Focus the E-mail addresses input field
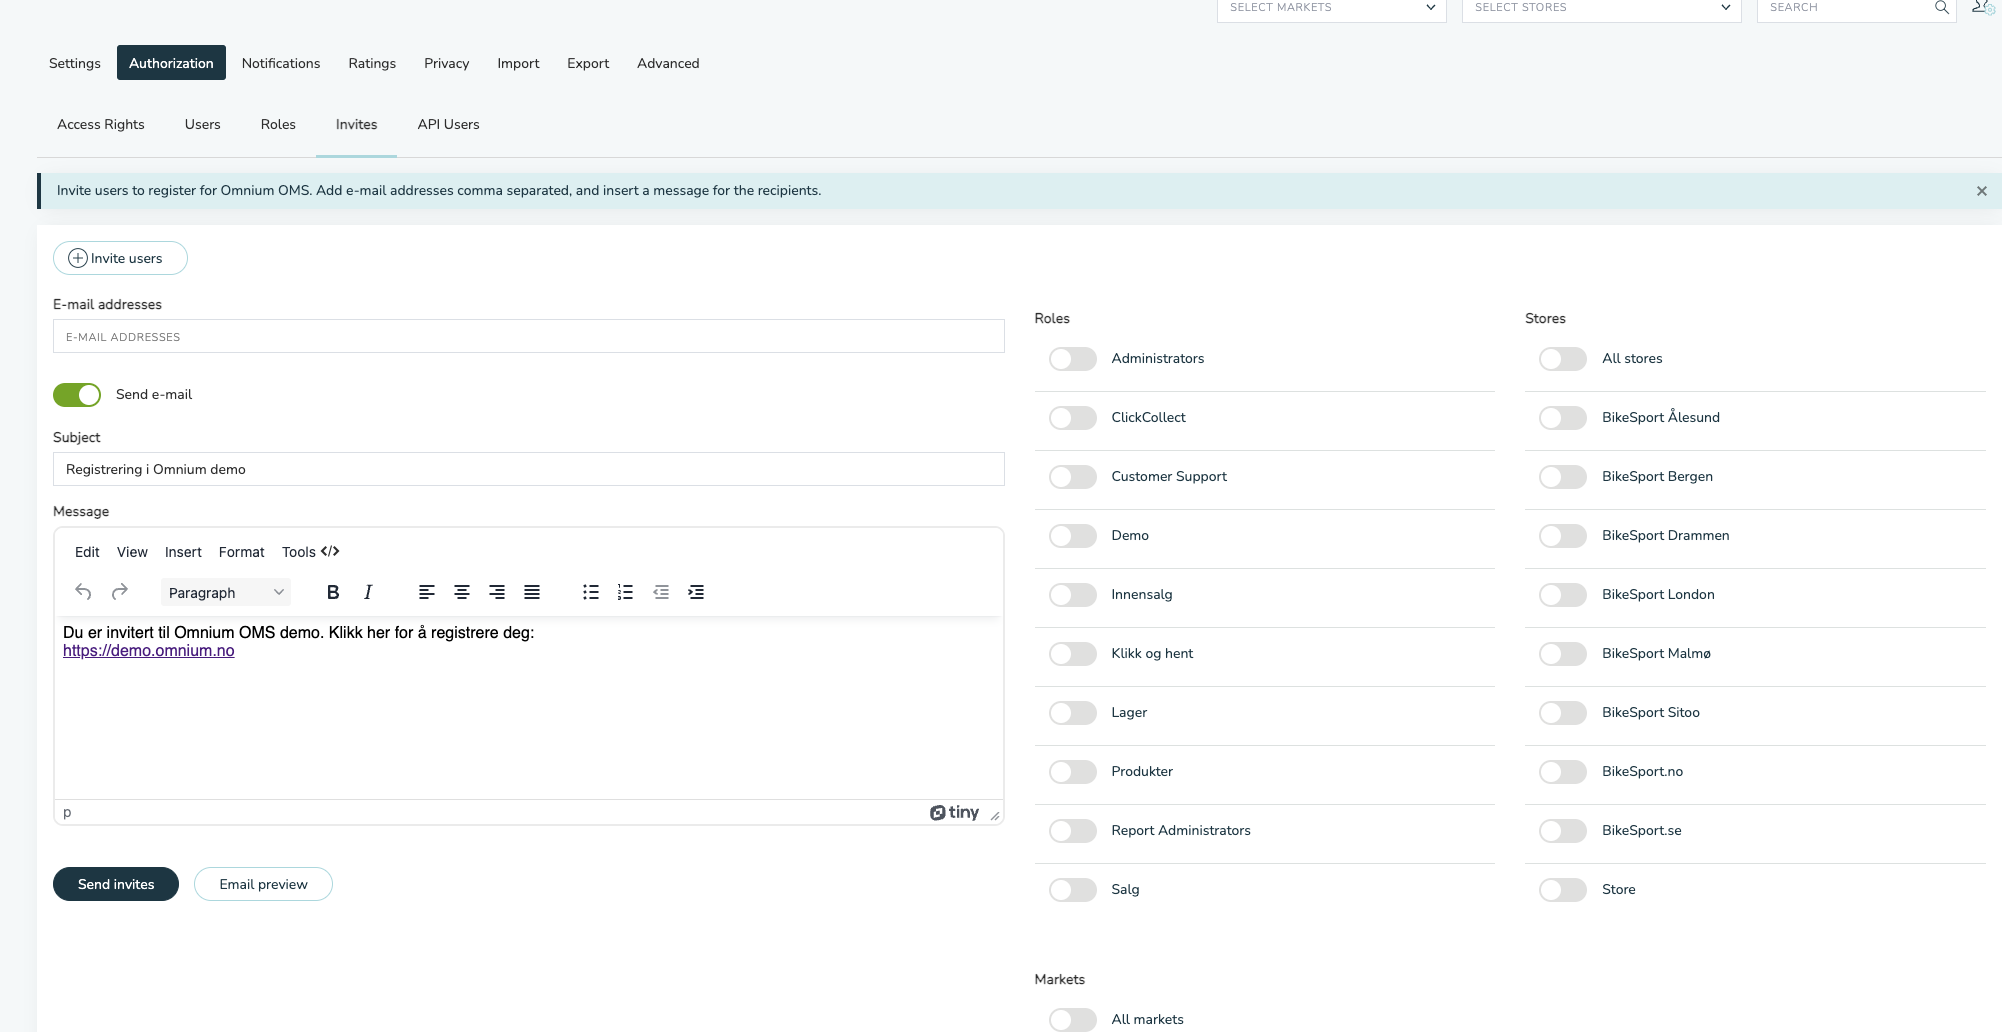Viewport: 2002px width, 1032px height. pyautogui.click(x=528, y=336)
